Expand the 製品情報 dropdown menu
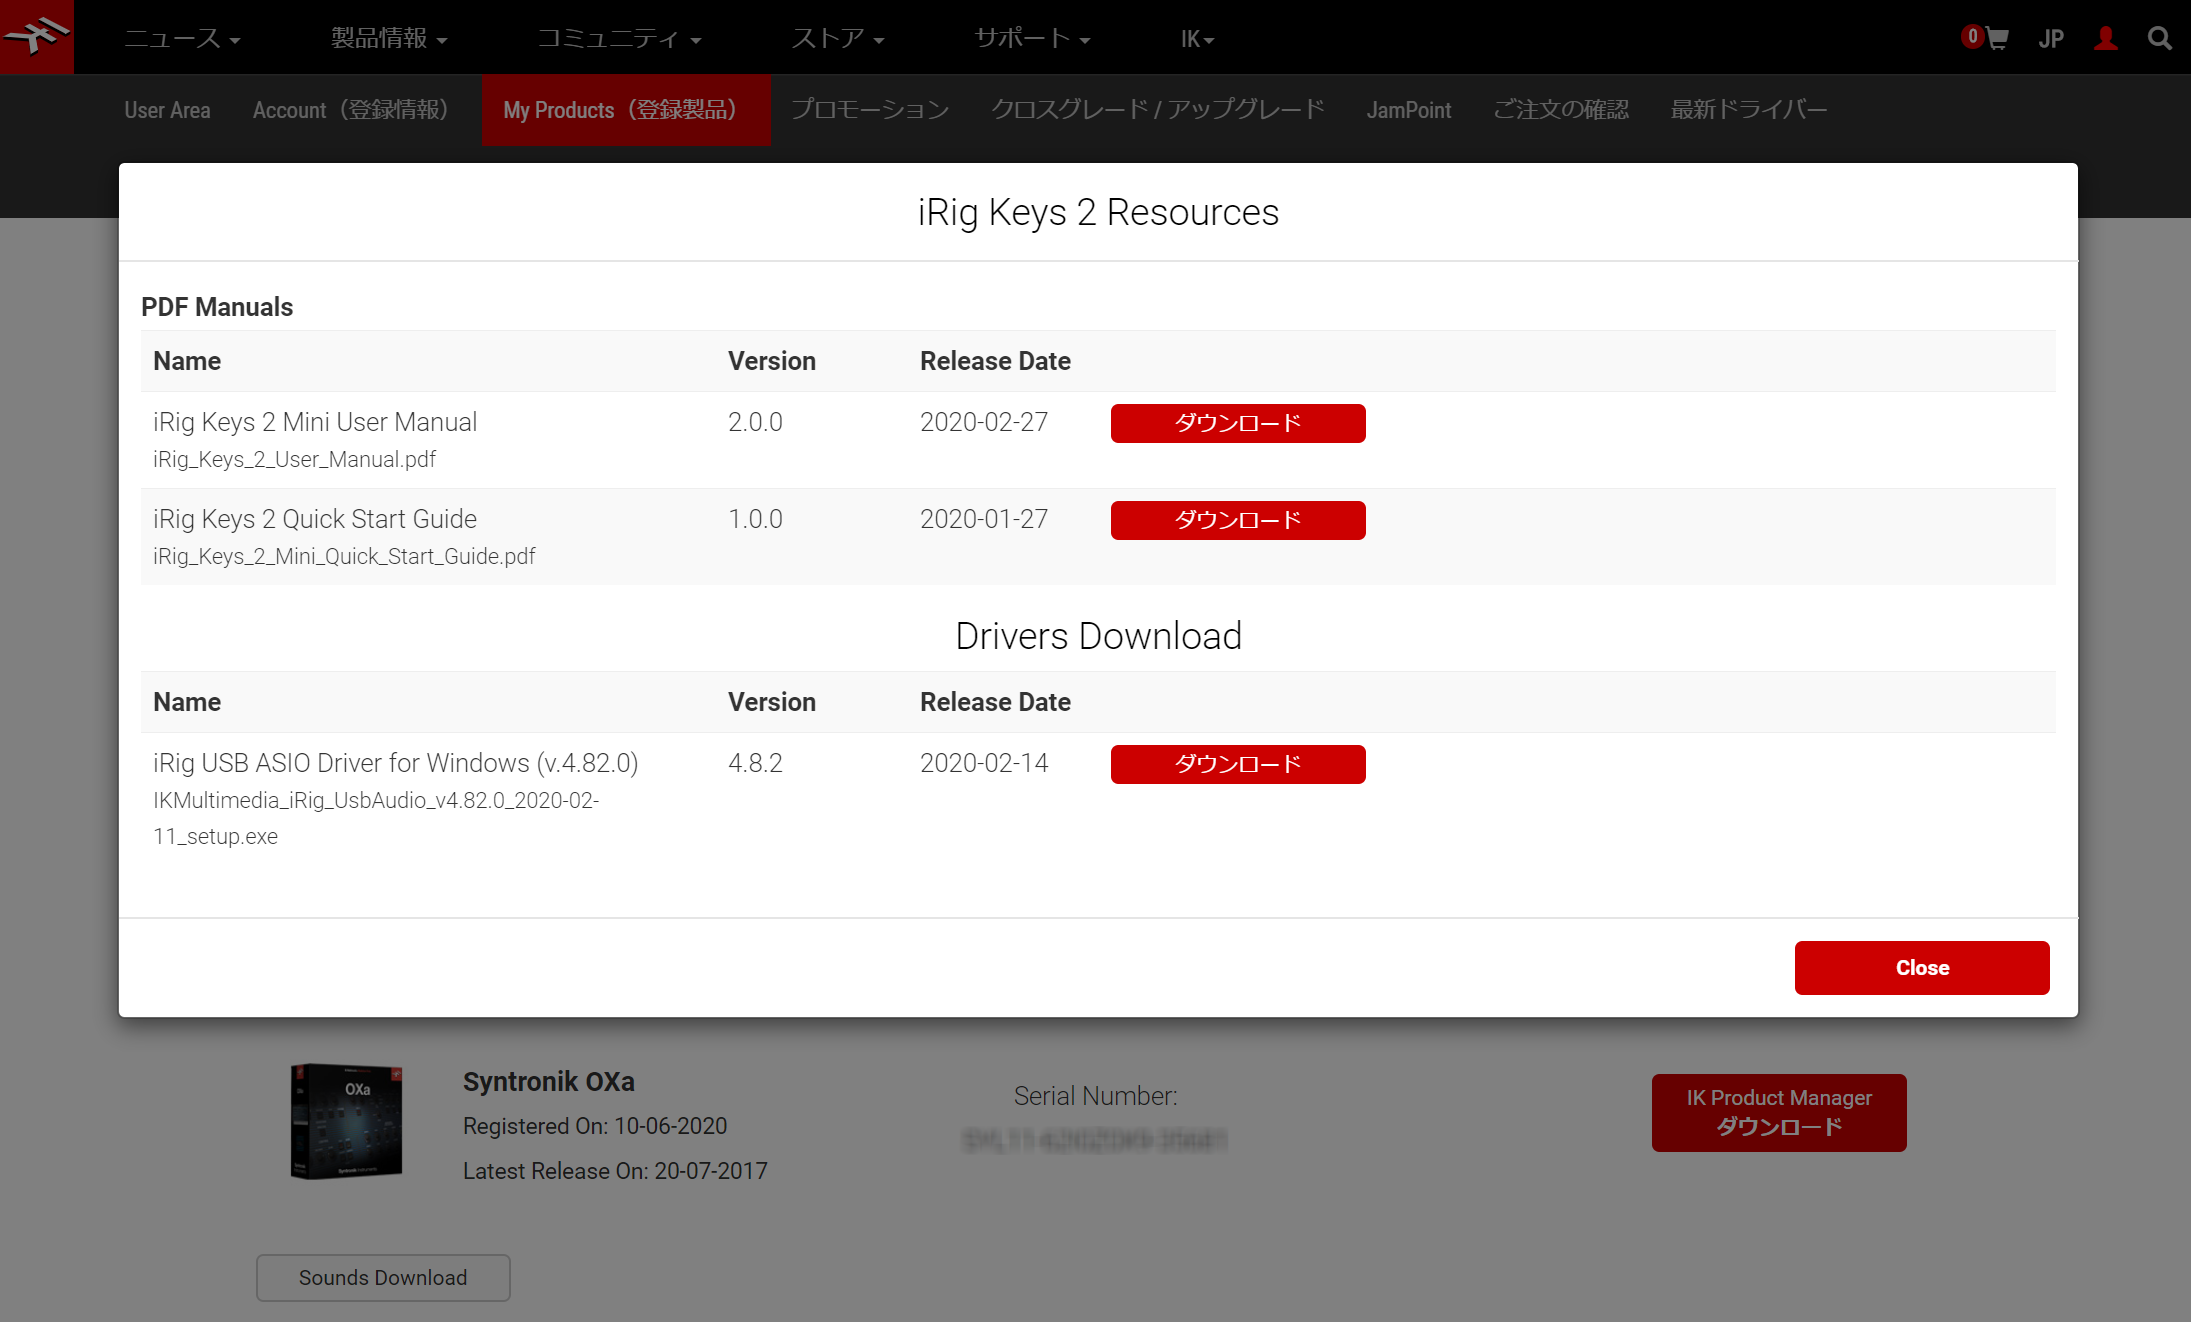The height and width of the screenshot is (1322, 2191). tap(389, 38)
